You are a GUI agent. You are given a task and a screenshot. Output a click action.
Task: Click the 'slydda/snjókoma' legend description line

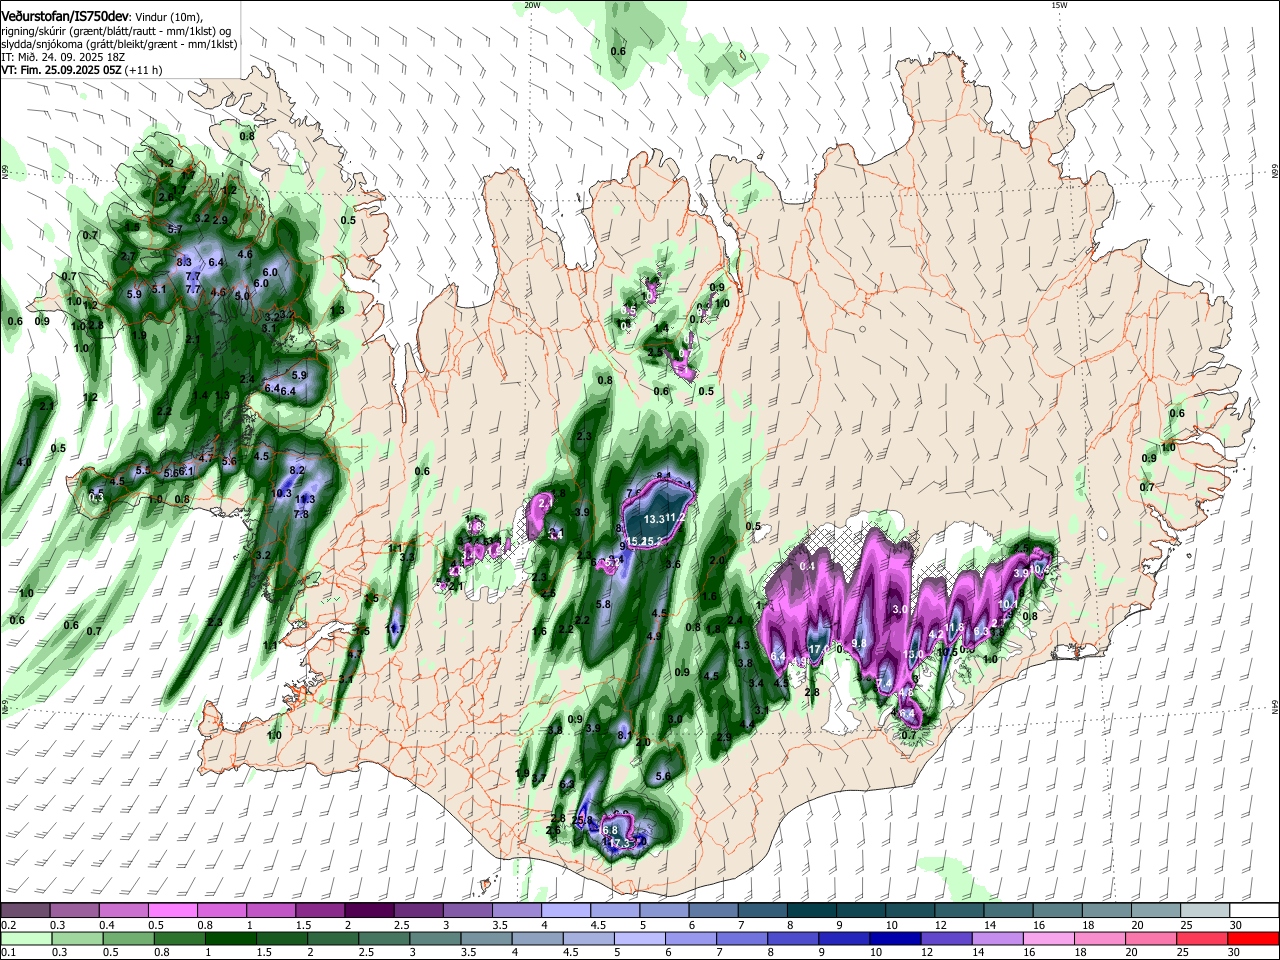[x=119, y=44]
